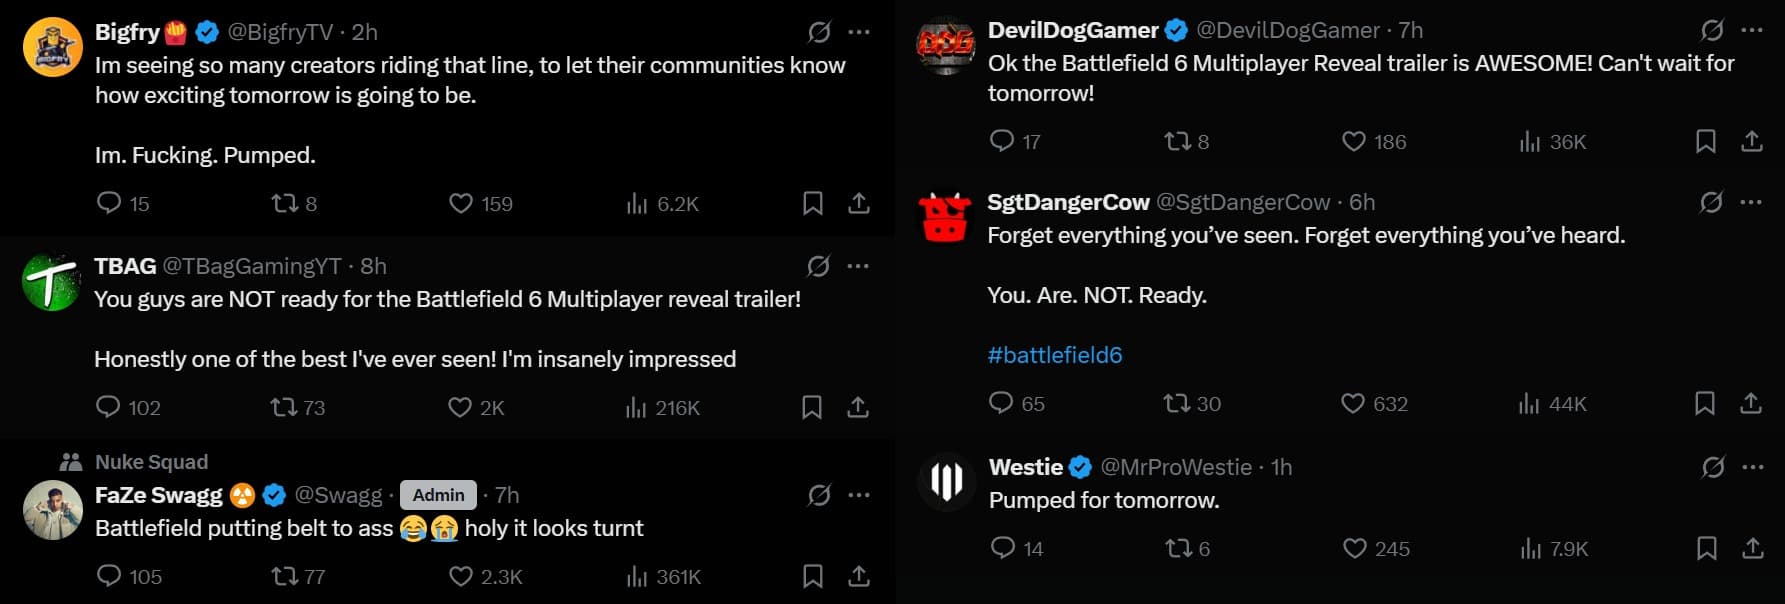Image resolution: width=1785 pixels, height=604 pixels.
Task: Bookmark Westie's tweet
Action: (x=1706, y=548)
